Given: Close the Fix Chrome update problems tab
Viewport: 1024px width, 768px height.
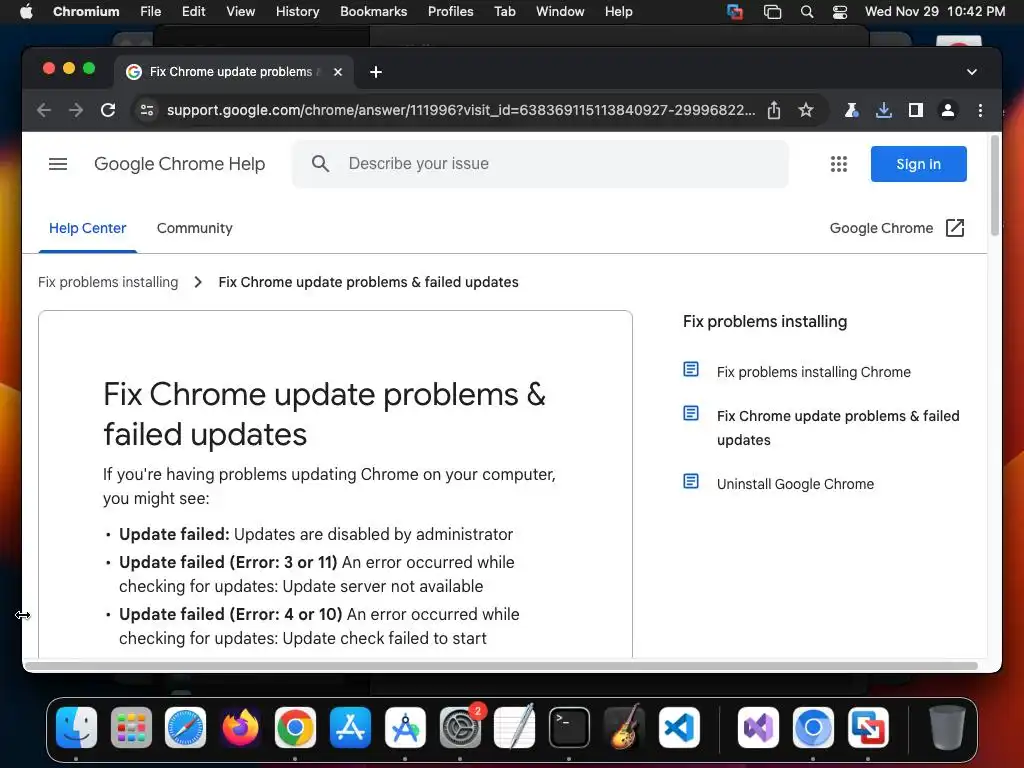Looking at the screenshot, I should (338, 72).
